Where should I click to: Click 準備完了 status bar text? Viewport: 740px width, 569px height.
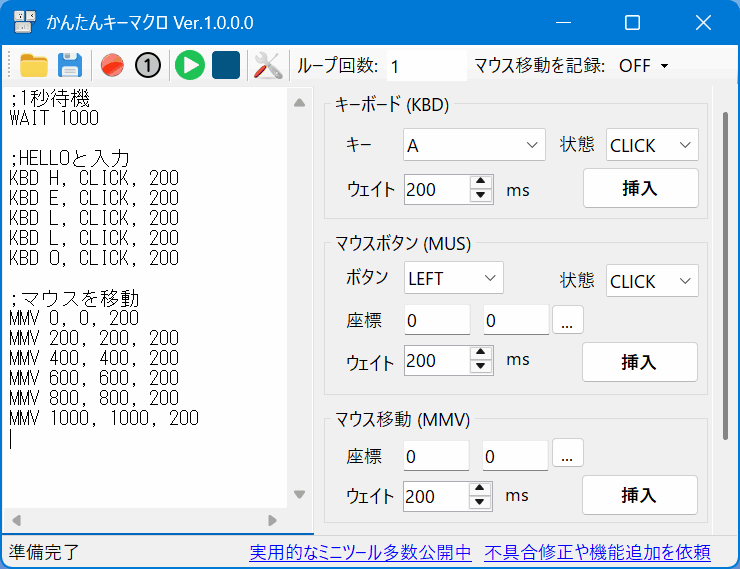pos(44,552)
